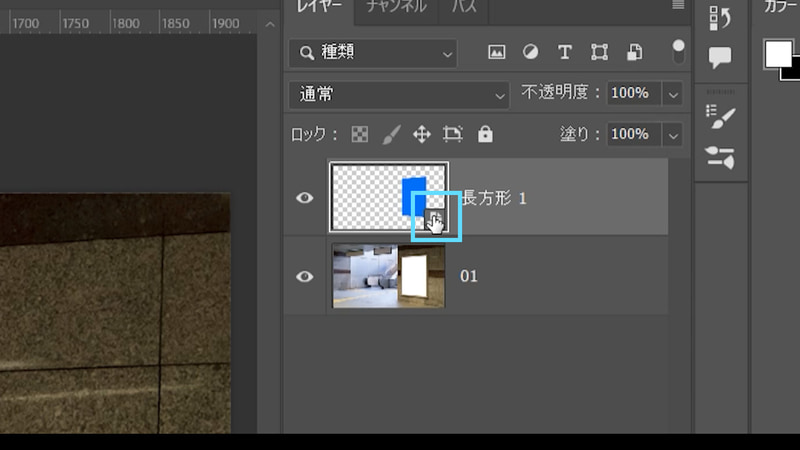Click the black background color swatch
The width and height of the screenshot is (800, 450).
click(793, 70)
